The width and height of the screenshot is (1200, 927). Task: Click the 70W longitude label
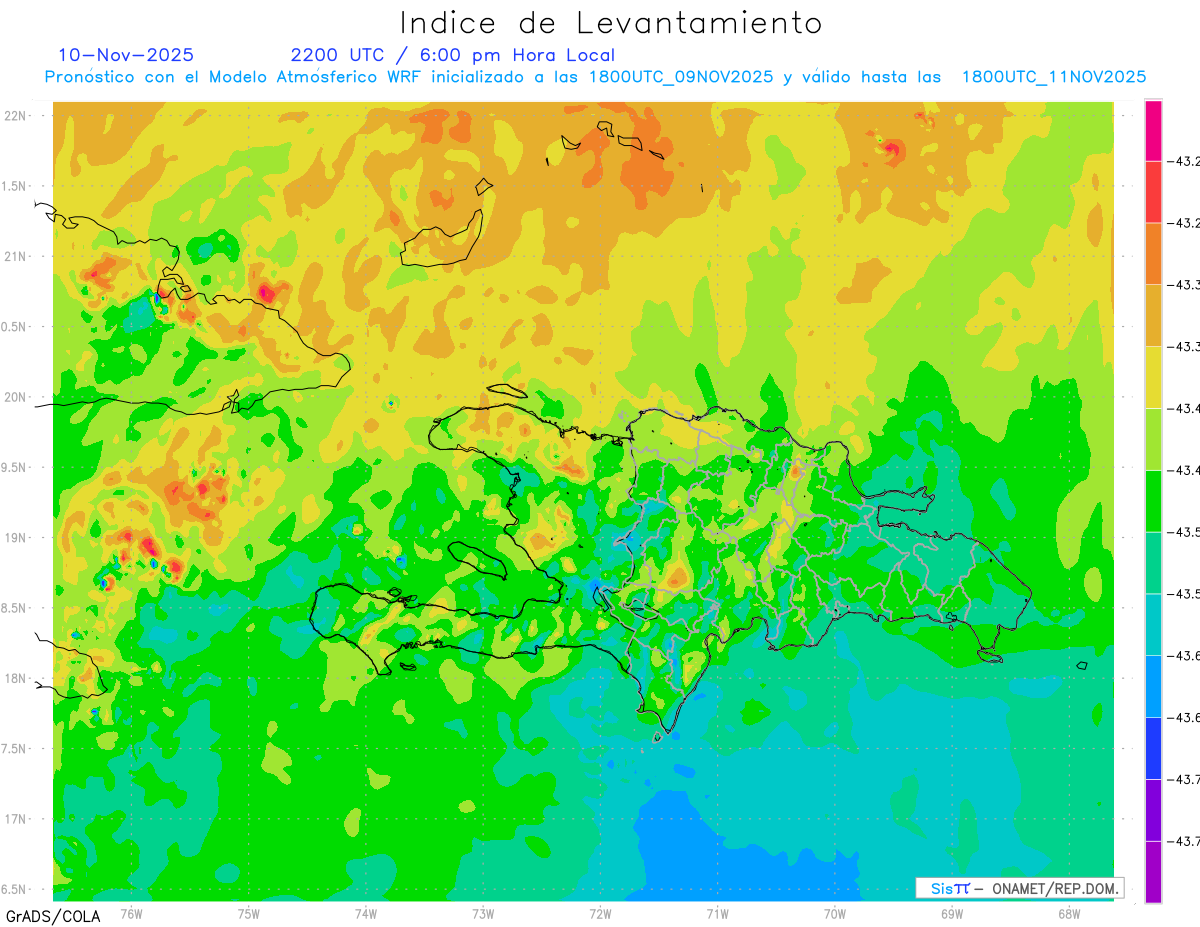coord(835,913)
